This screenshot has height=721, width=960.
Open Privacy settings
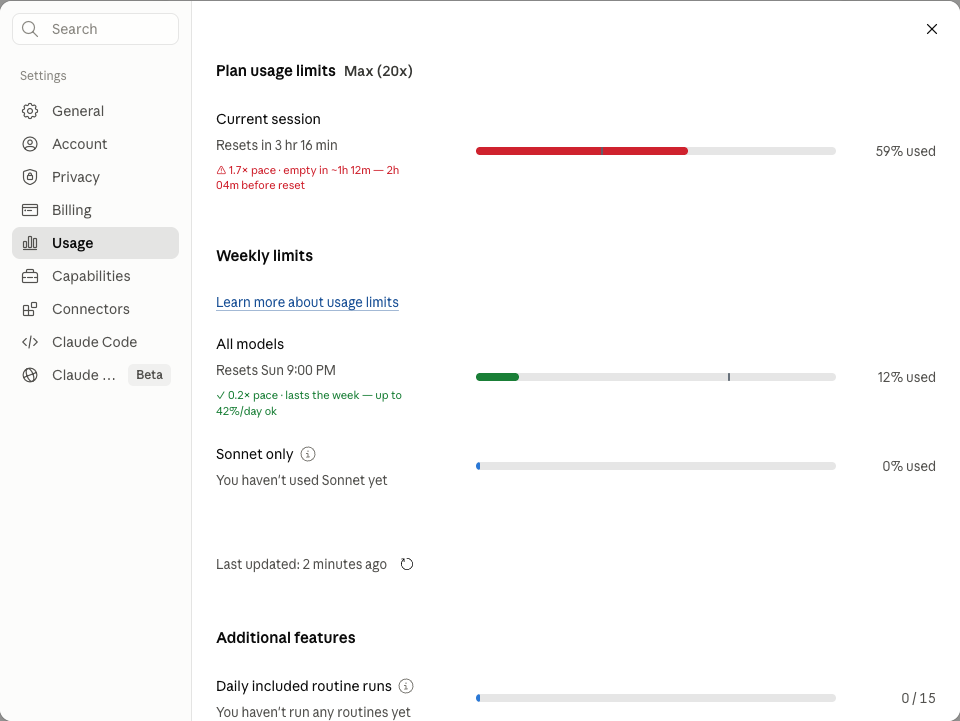96,177
